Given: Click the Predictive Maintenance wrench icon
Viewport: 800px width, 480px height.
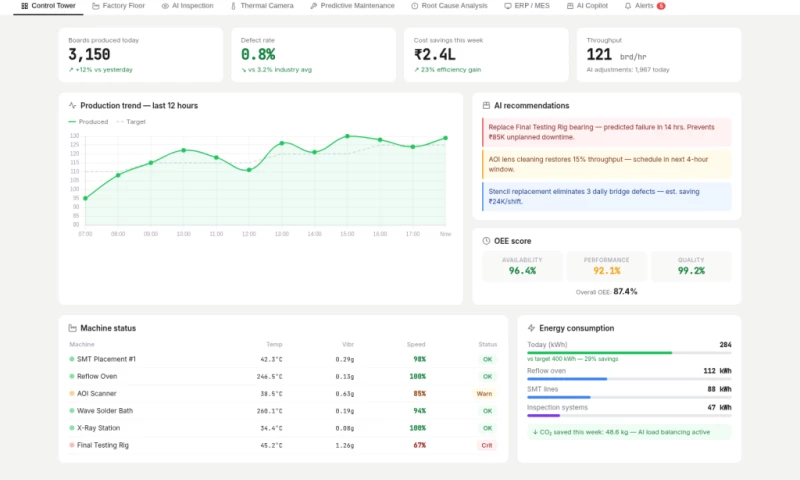Looking at the screenshot, I should click(x=313, y=6).
